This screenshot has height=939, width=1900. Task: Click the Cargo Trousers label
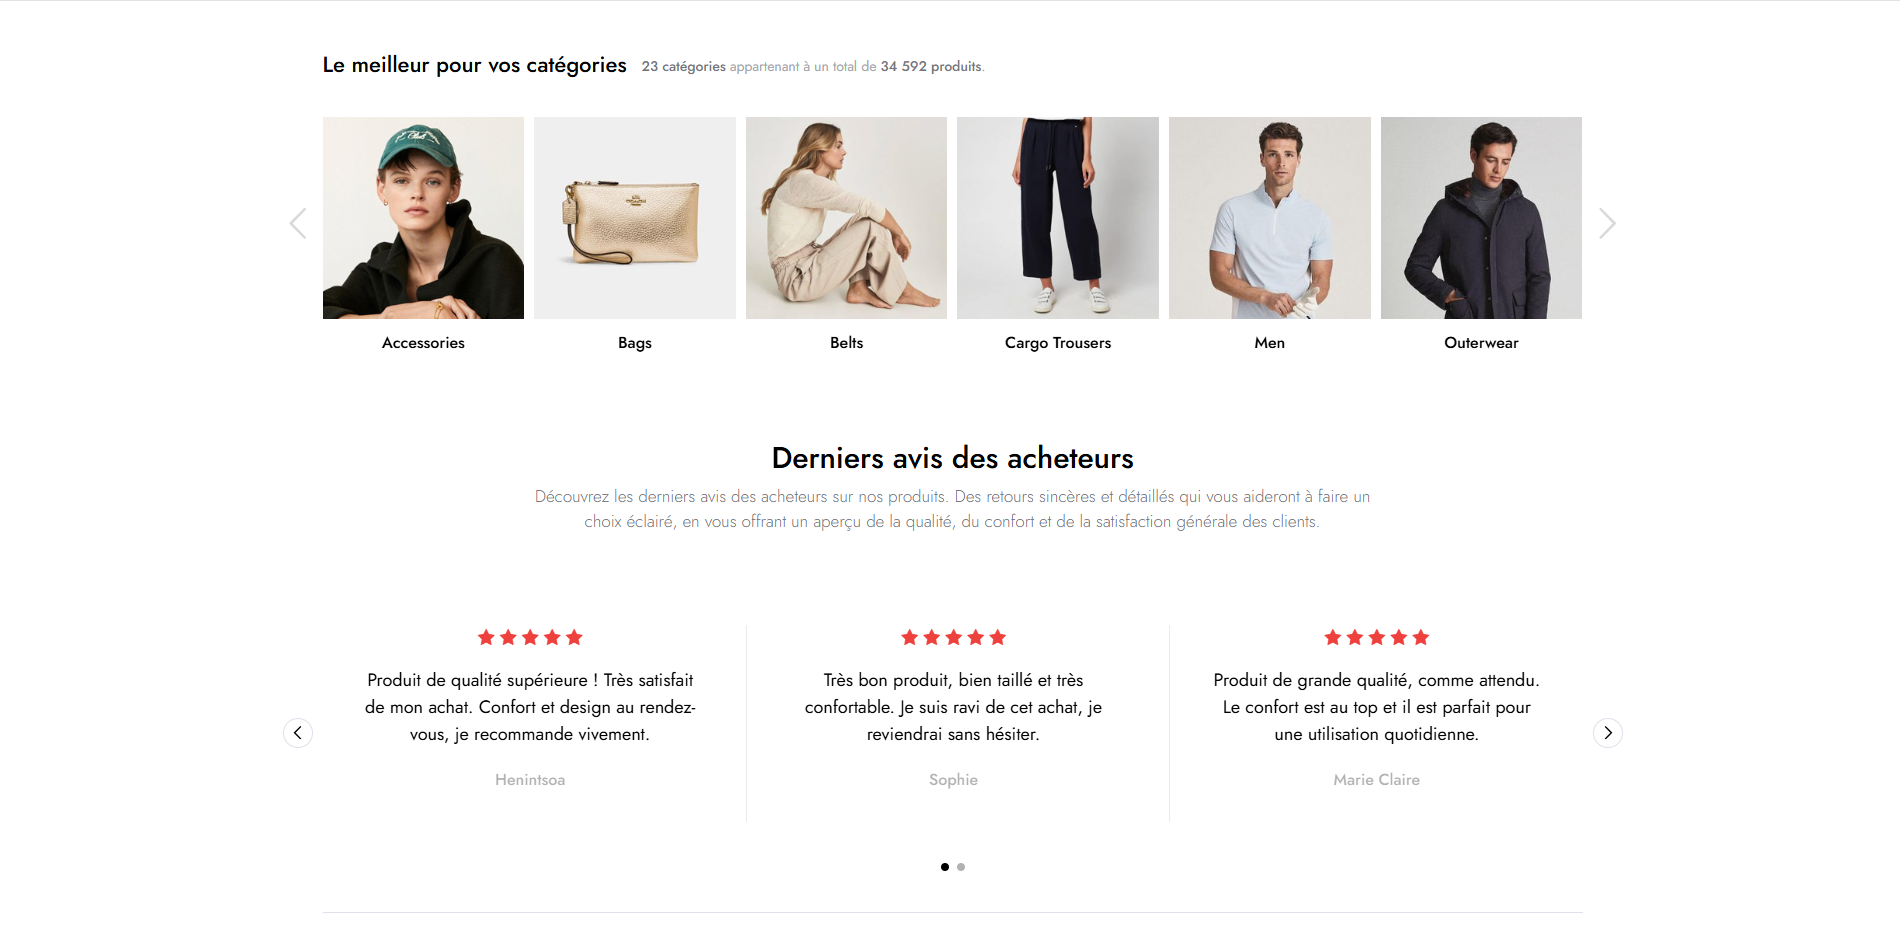point(1058,343)
